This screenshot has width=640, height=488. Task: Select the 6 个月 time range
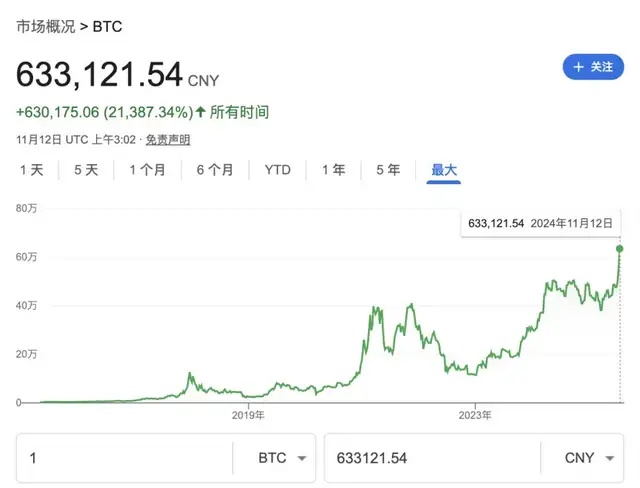click(x=215, y=170)
